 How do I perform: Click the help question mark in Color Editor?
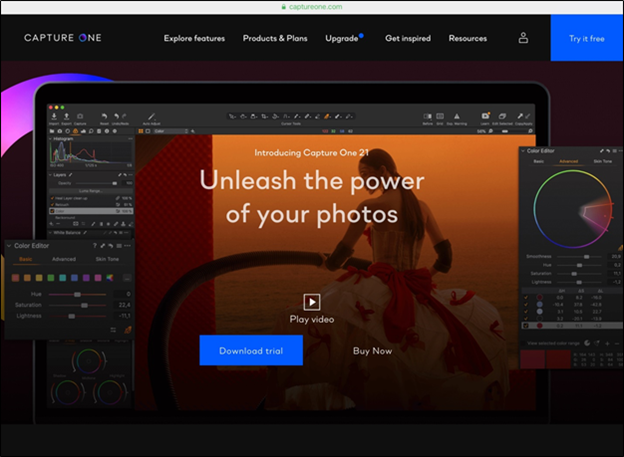click(x=95, y=246)
